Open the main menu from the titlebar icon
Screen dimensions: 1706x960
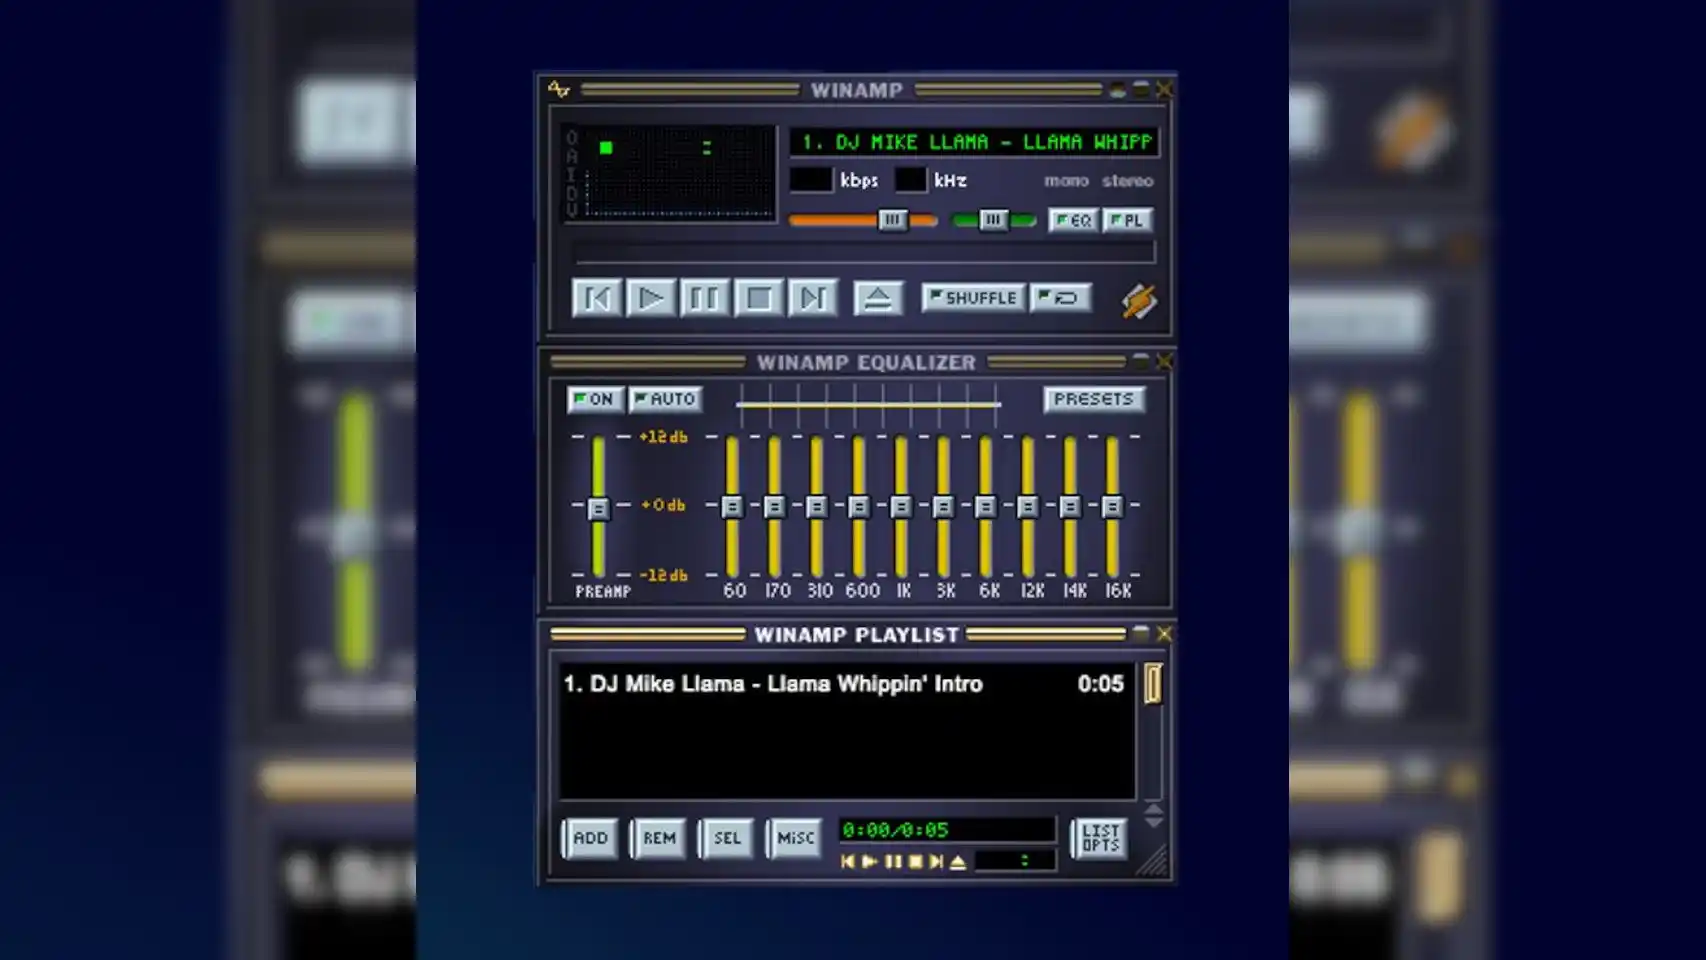557,90
